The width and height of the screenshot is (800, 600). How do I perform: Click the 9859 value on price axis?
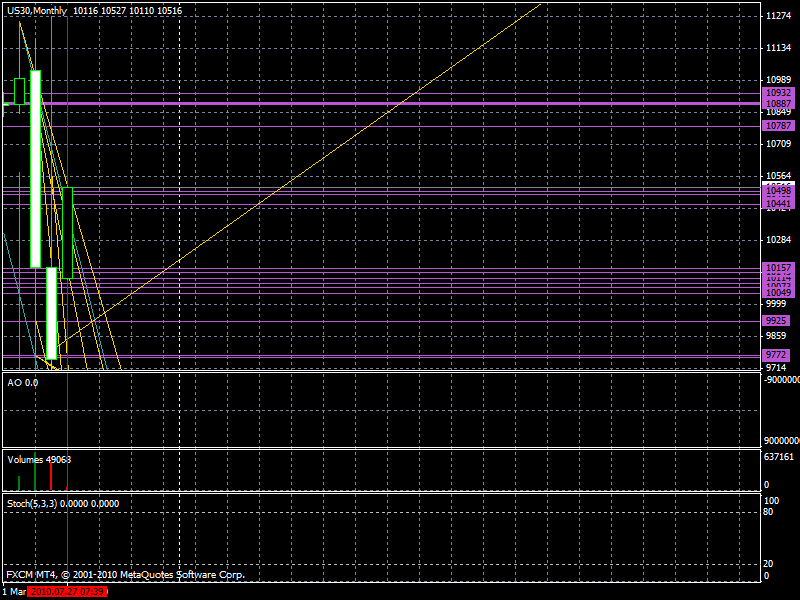coord(776,336)
